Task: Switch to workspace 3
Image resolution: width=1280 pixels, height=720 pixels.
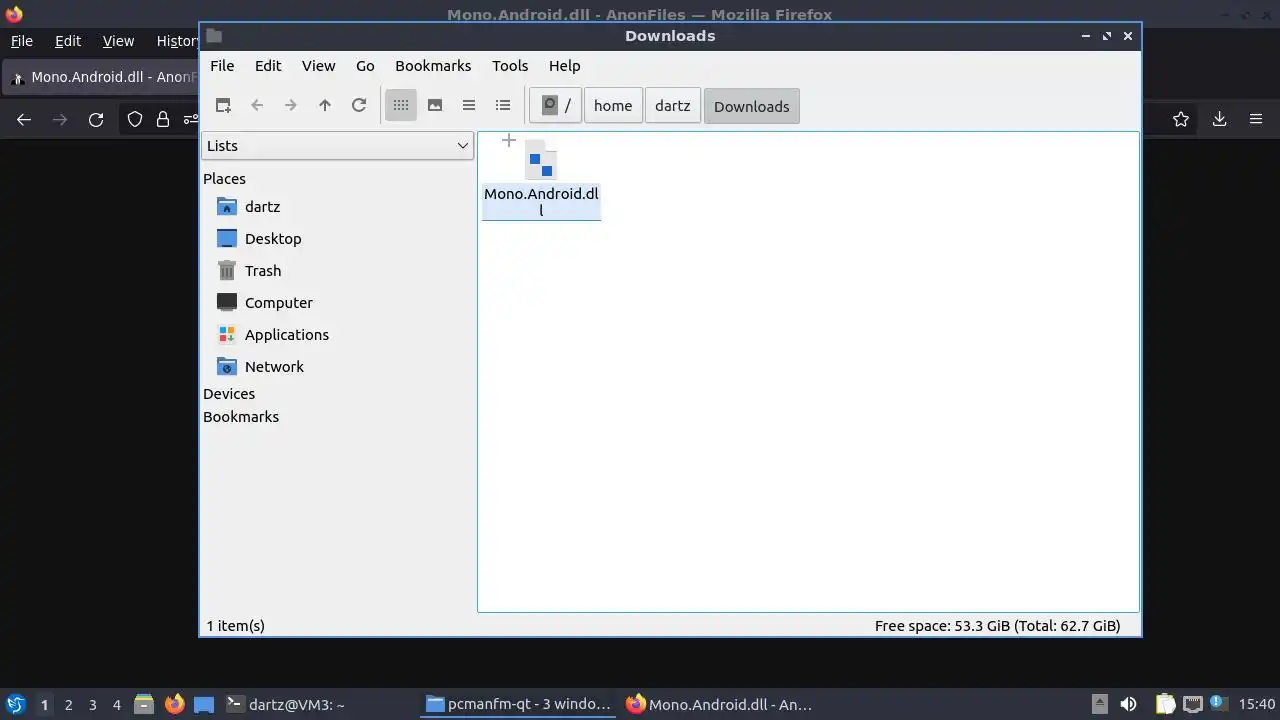Action: click(x=92, y=704)
